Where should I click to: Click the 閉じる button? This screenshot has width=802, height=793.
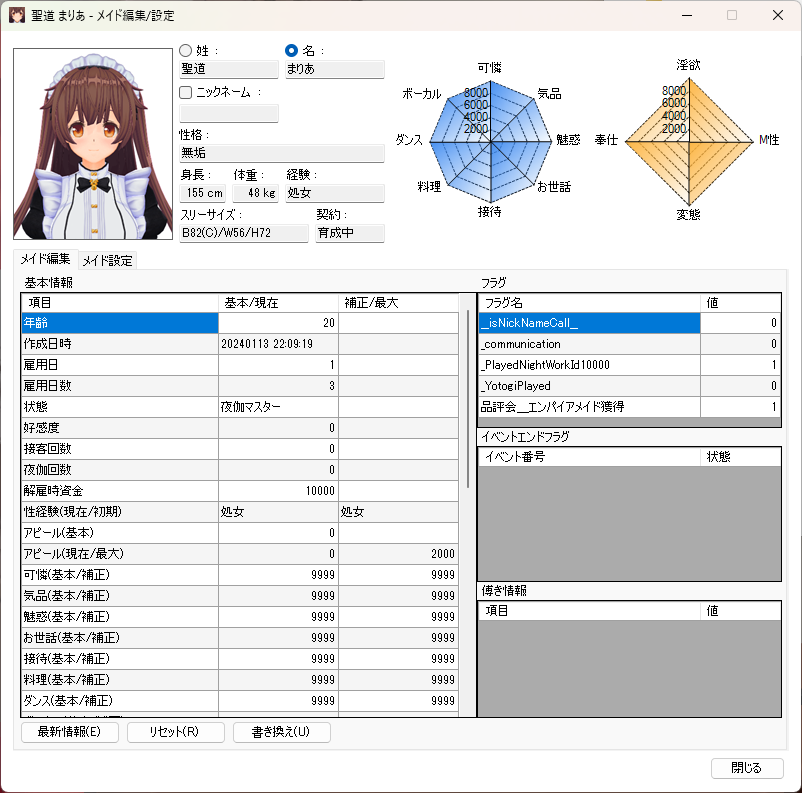point(746,768)
